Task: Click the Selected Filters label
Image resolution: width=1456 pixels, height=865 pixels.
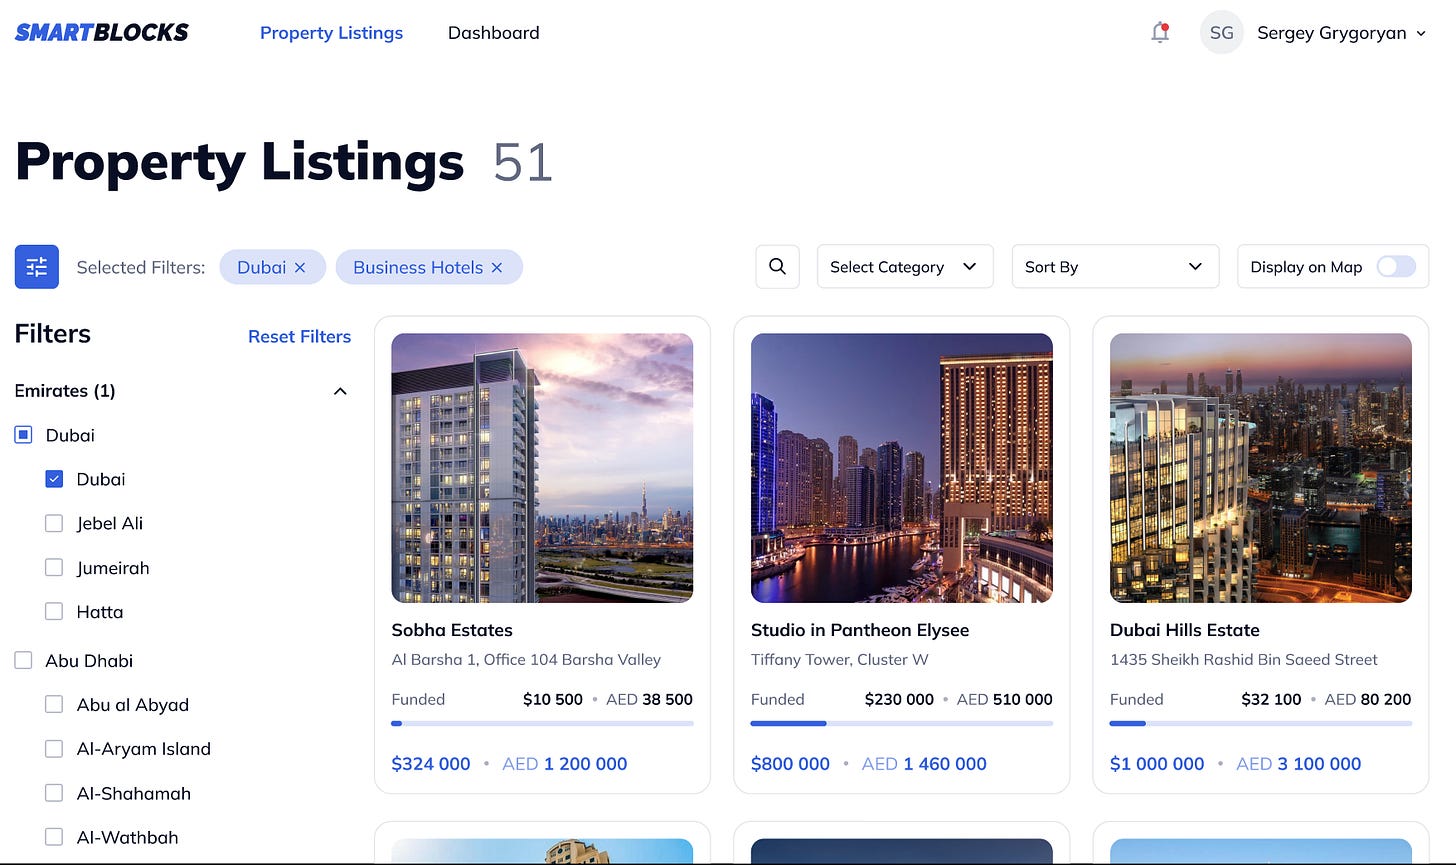Action: coord(141,268)
